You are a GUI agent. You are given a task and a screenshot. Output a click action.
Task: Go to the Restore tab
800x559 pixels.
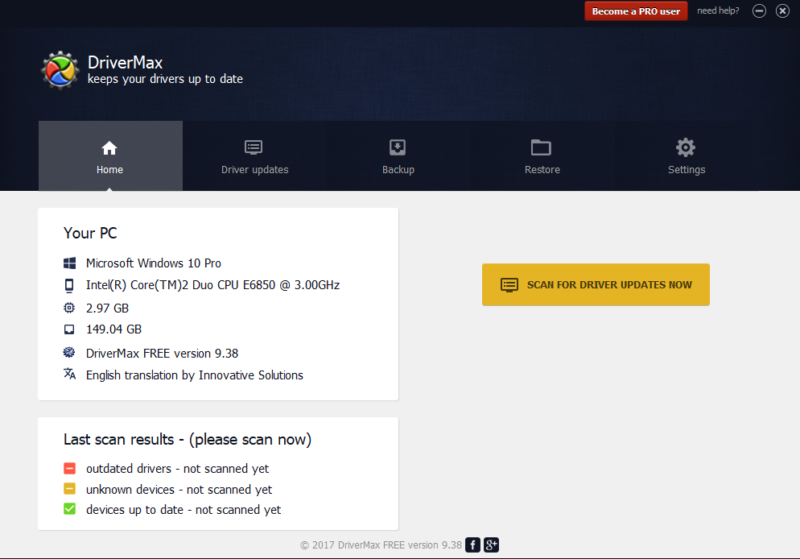pos(542,156)
